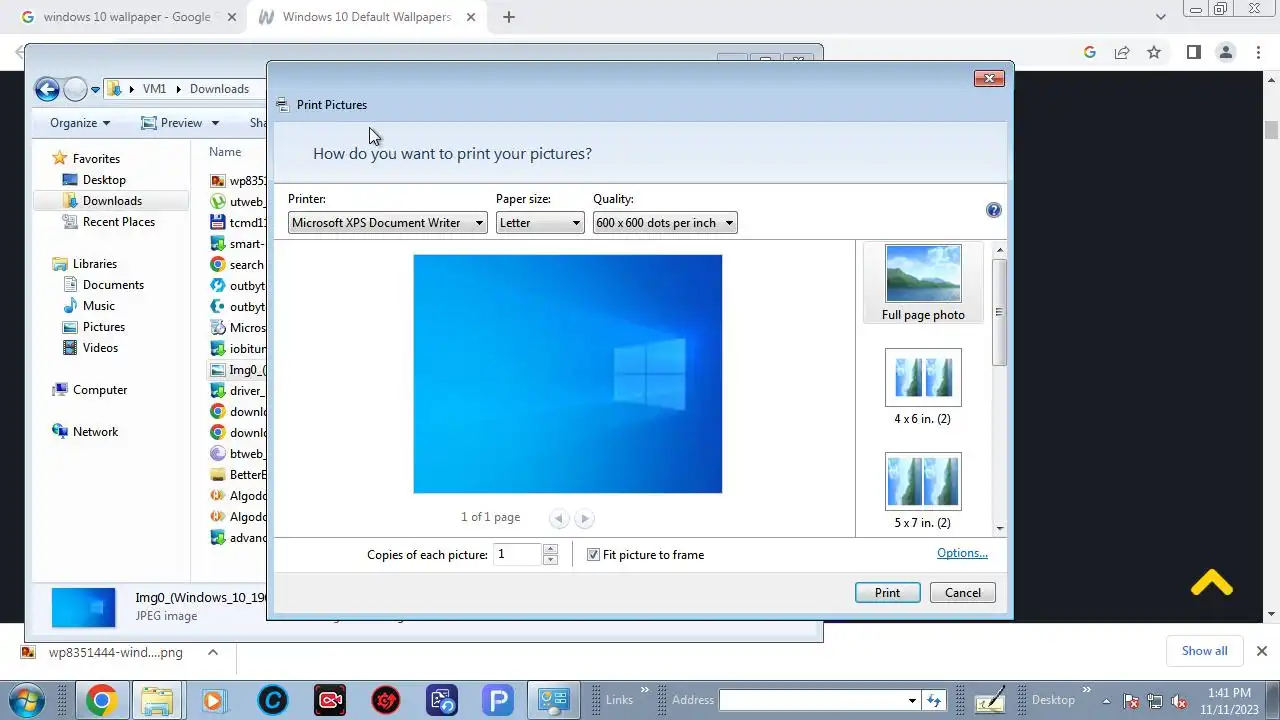Open Windows Explorer taskbar icon
This screenshot has height=720, width=1280.
pyautogui.click(x=157, y=700)
